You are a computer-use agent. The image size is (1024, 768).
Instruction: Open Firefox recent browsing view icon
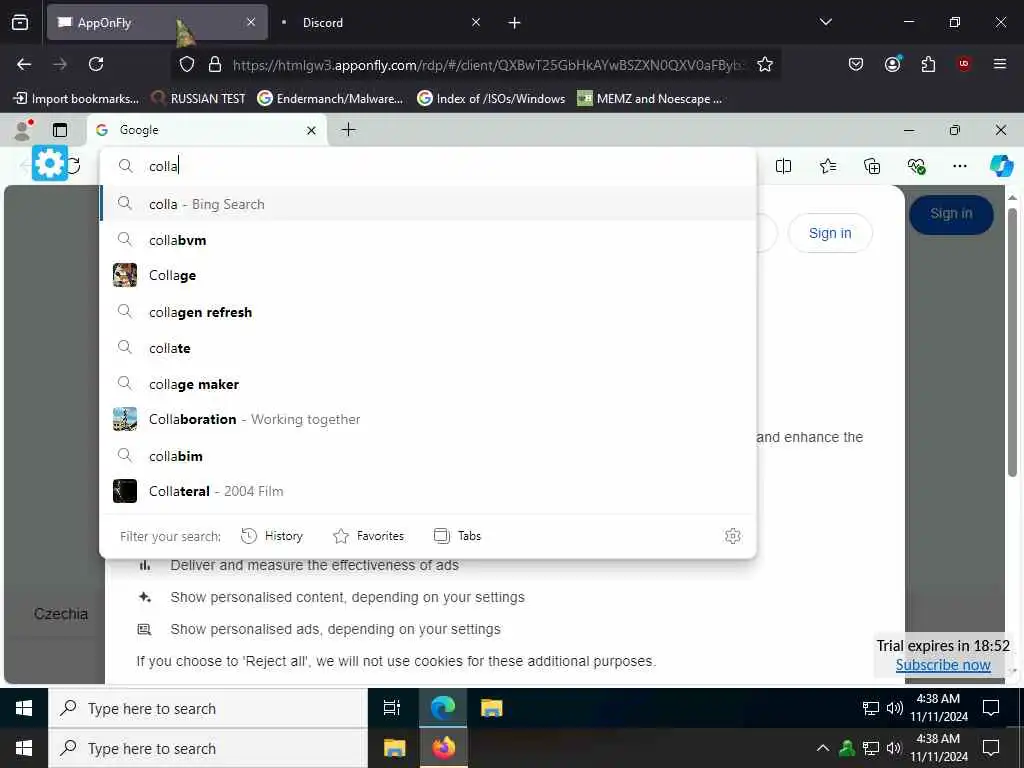pos(20,23)
